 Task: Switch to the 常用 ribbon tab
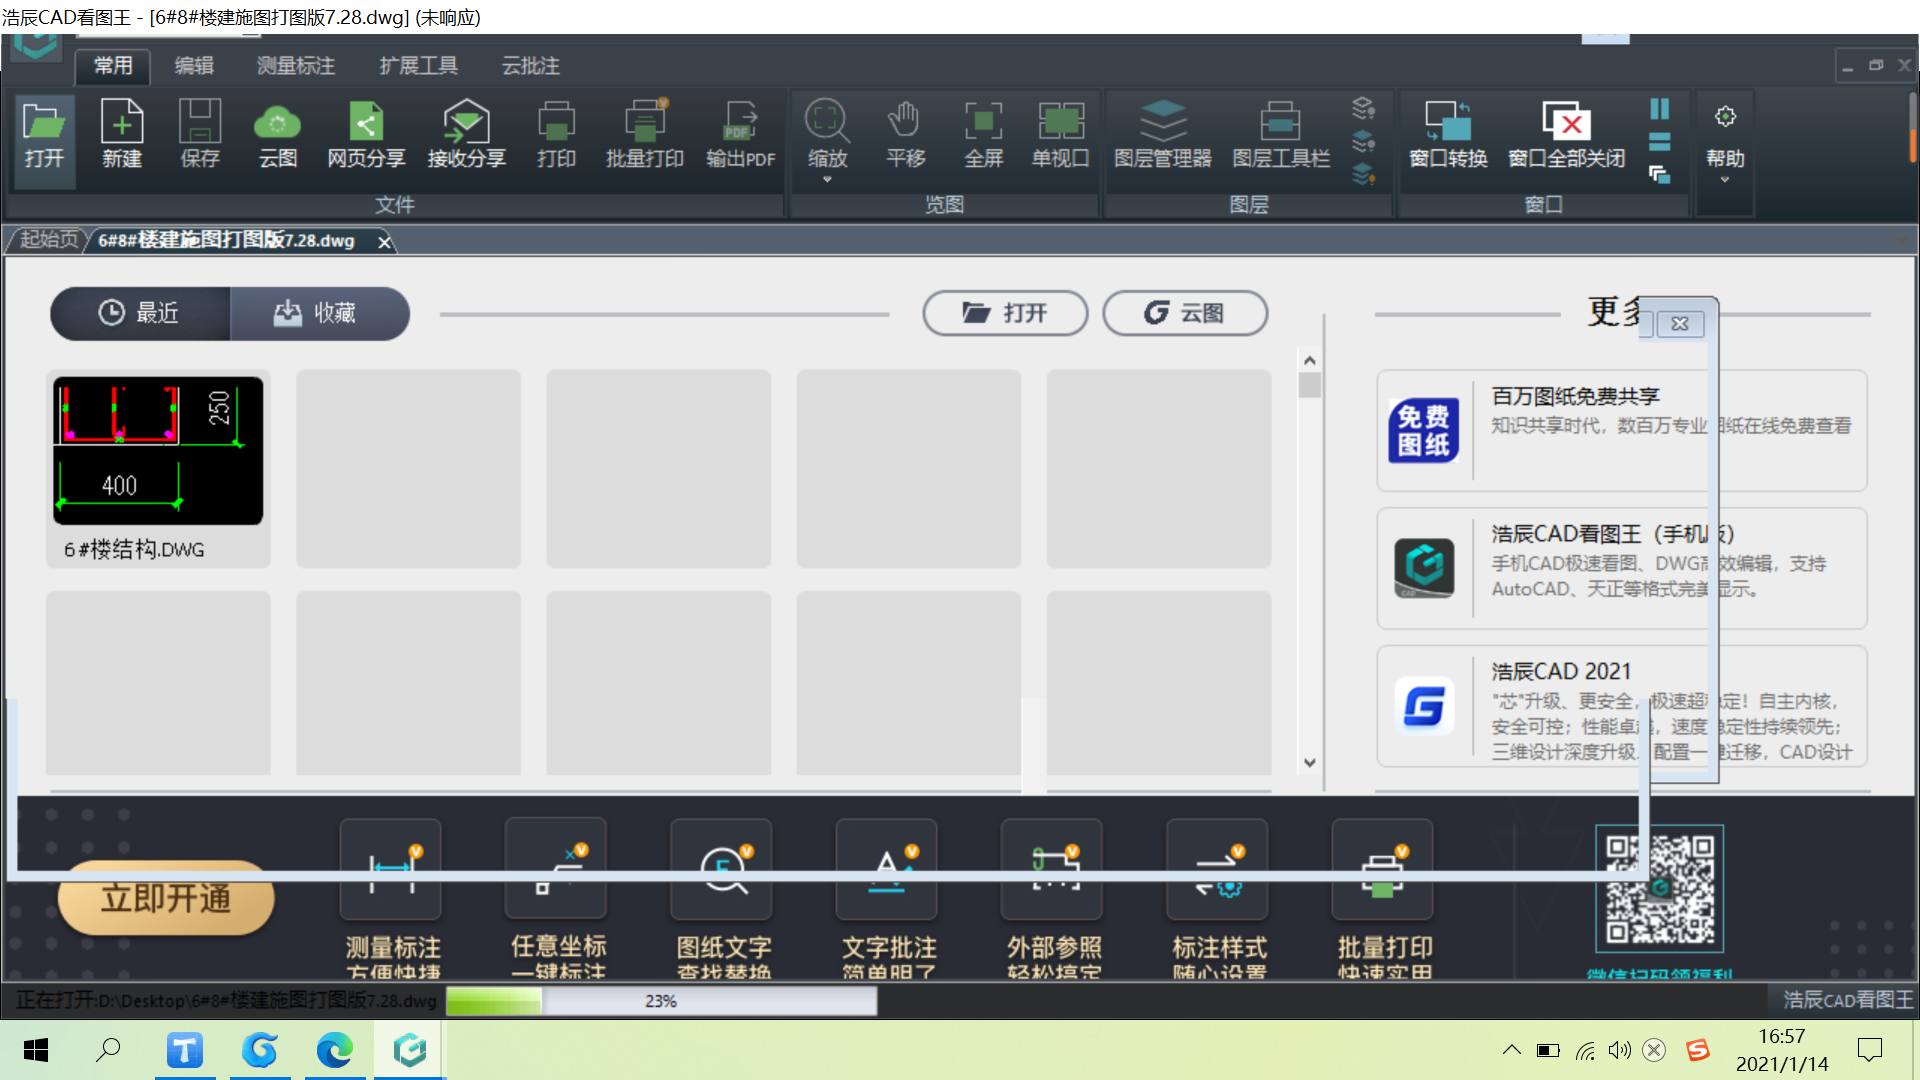pyautogui.click(x=113, y=66)
